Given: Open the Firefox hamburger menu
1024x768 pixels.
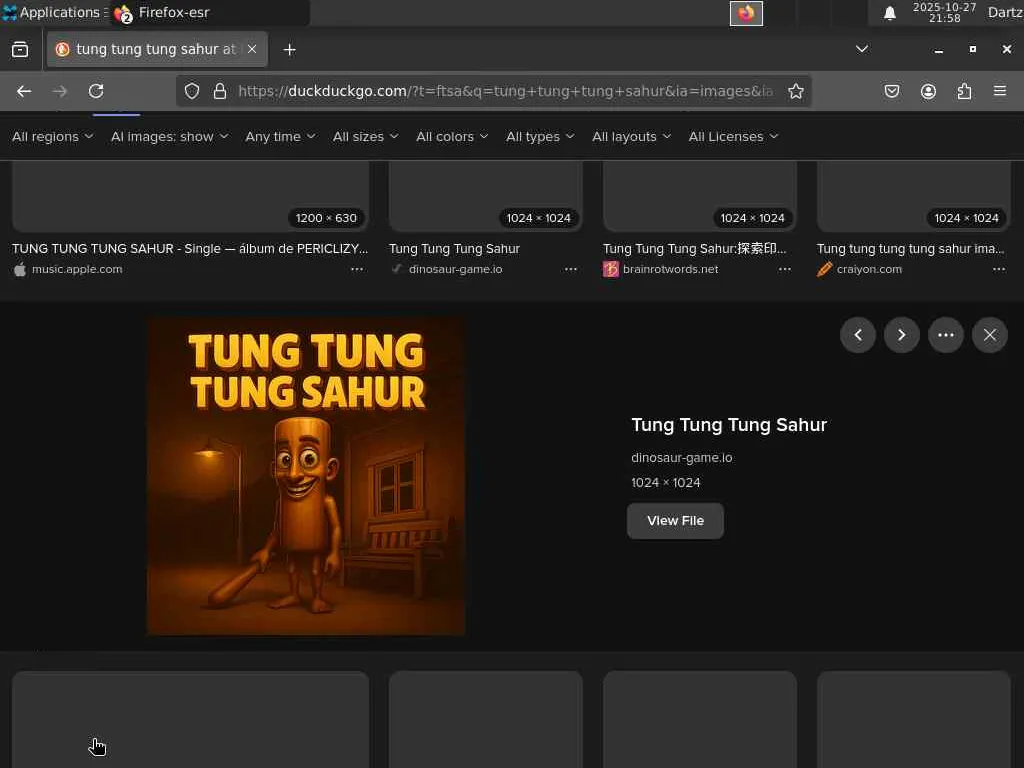Looking at the screenshot, I should point(1000,91).
